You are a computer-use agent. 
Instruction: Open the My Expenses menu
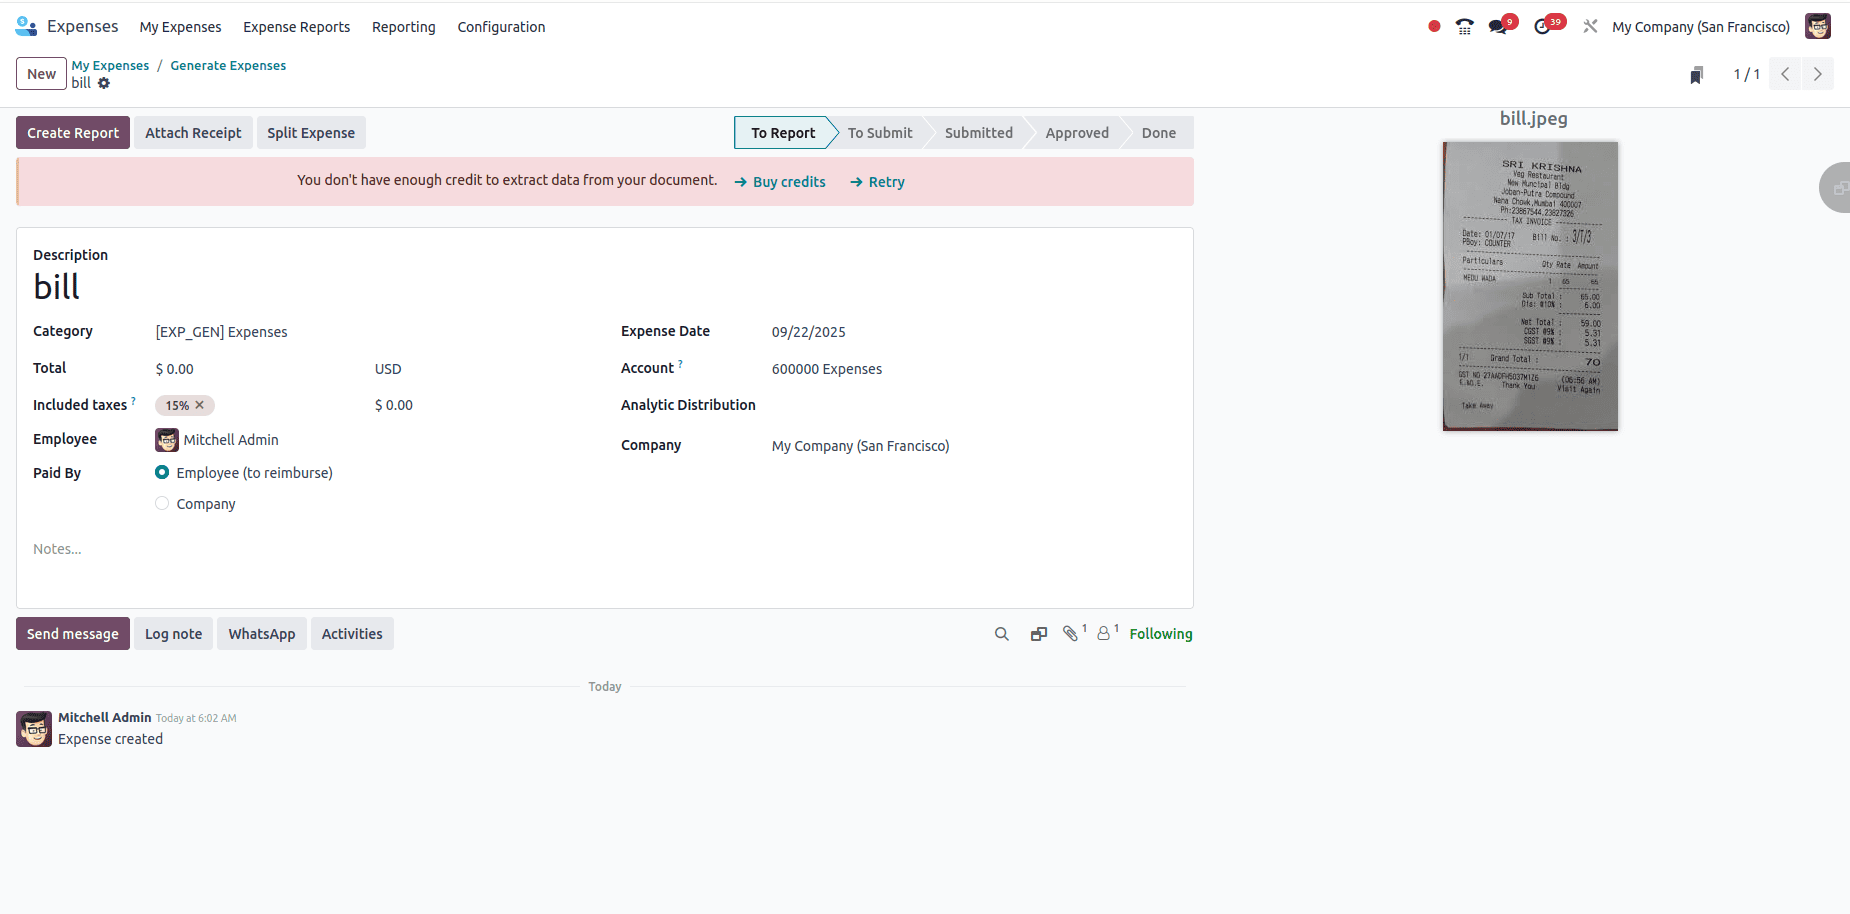[180, 26]
